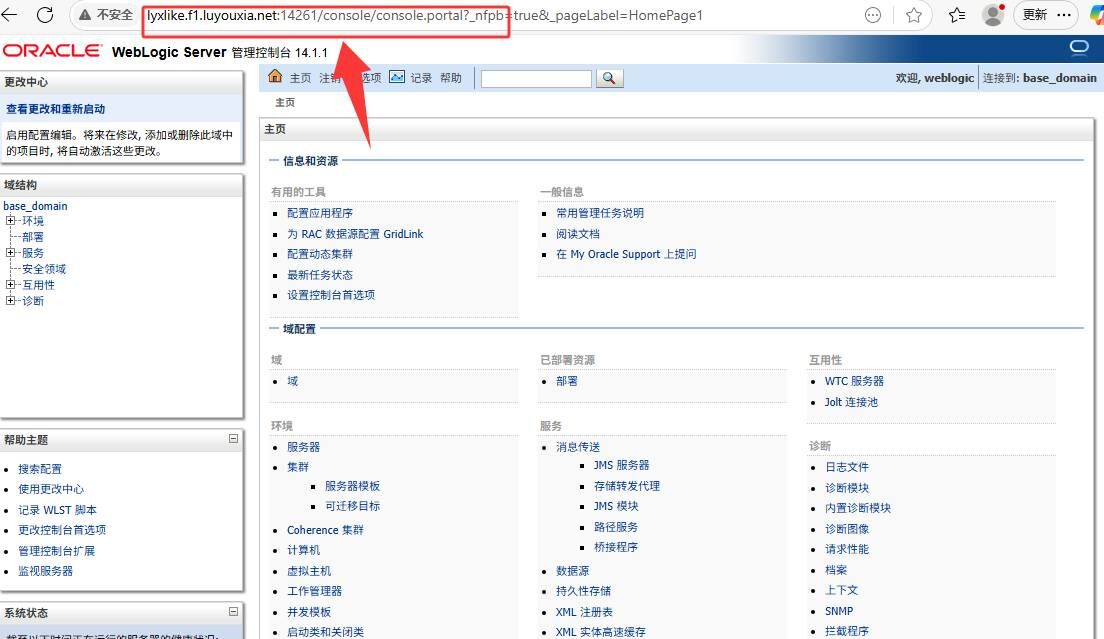Image resolution: width=1104 pixels, height=639 pixels.
Task: Open 集群 link under 环境
Action: pos(298,467)
